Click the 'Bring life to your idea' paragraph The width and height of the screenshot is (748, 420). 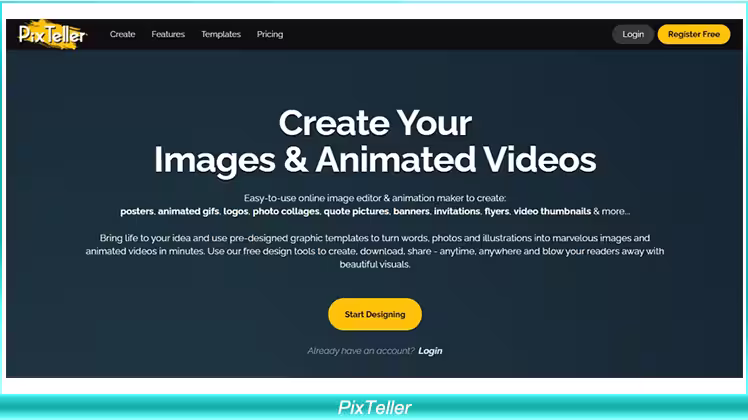coord(375,251)
